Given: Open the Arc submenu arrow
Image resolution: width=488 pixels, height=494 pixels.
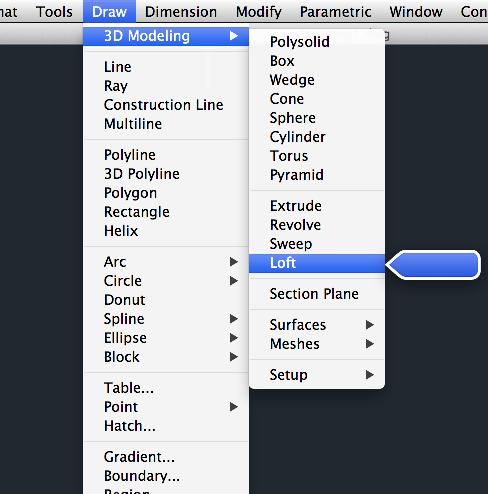Looking at the screenshot, I should [x=234, y=262].
